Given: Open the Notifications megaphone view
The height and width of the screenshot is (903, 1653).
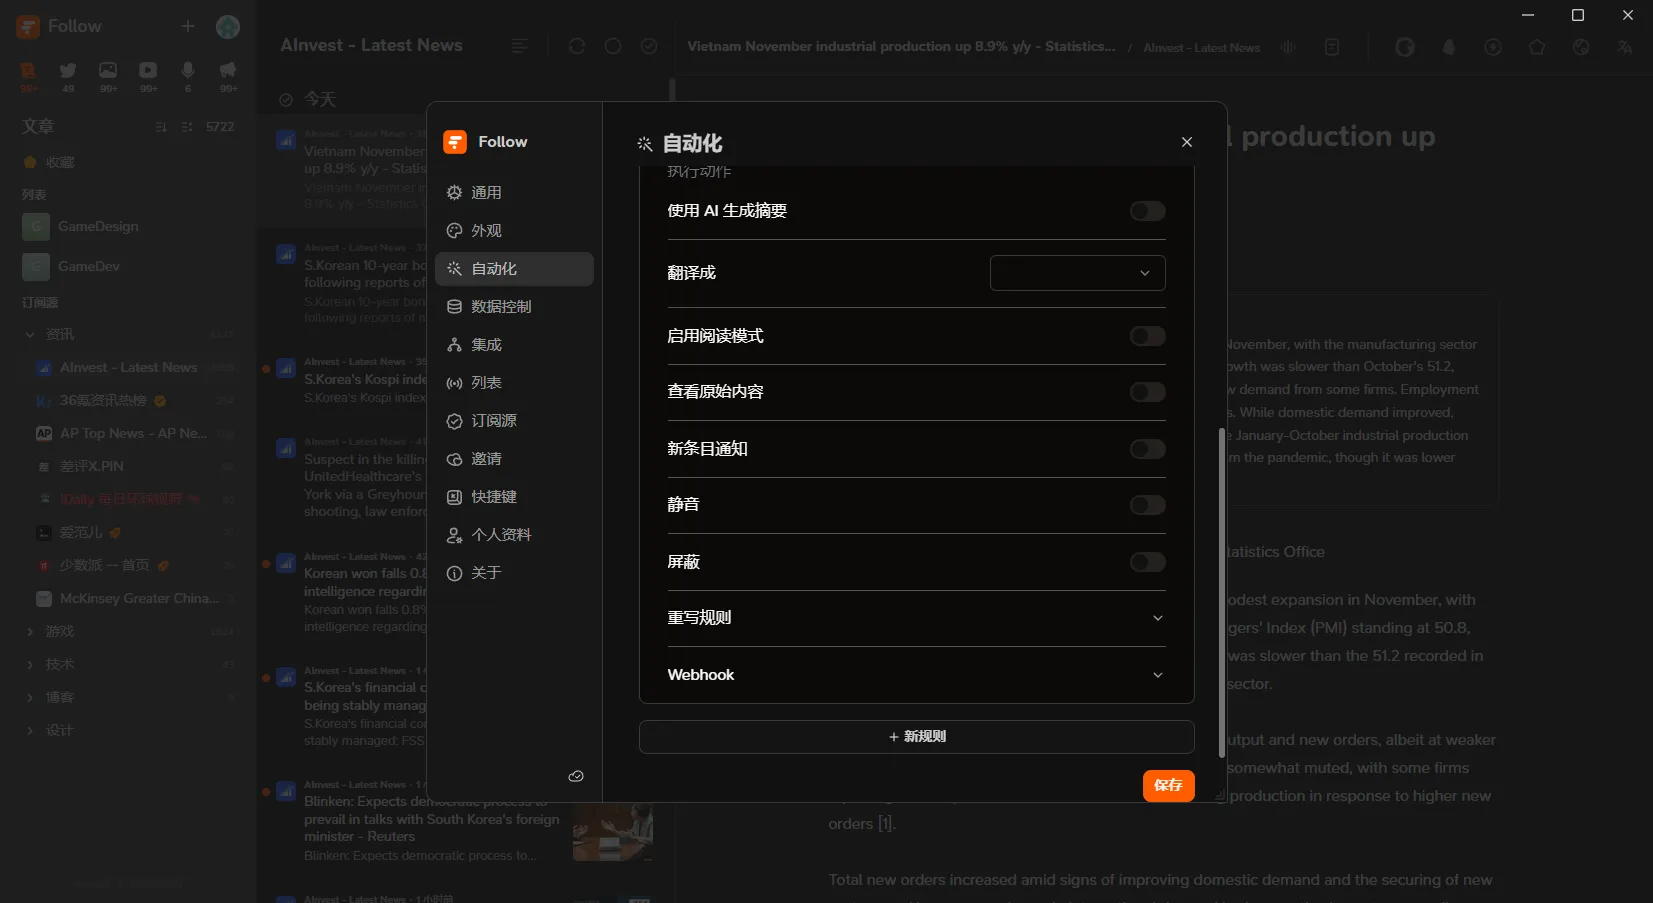Looking at the screenshot, I should tap(227, 70).
